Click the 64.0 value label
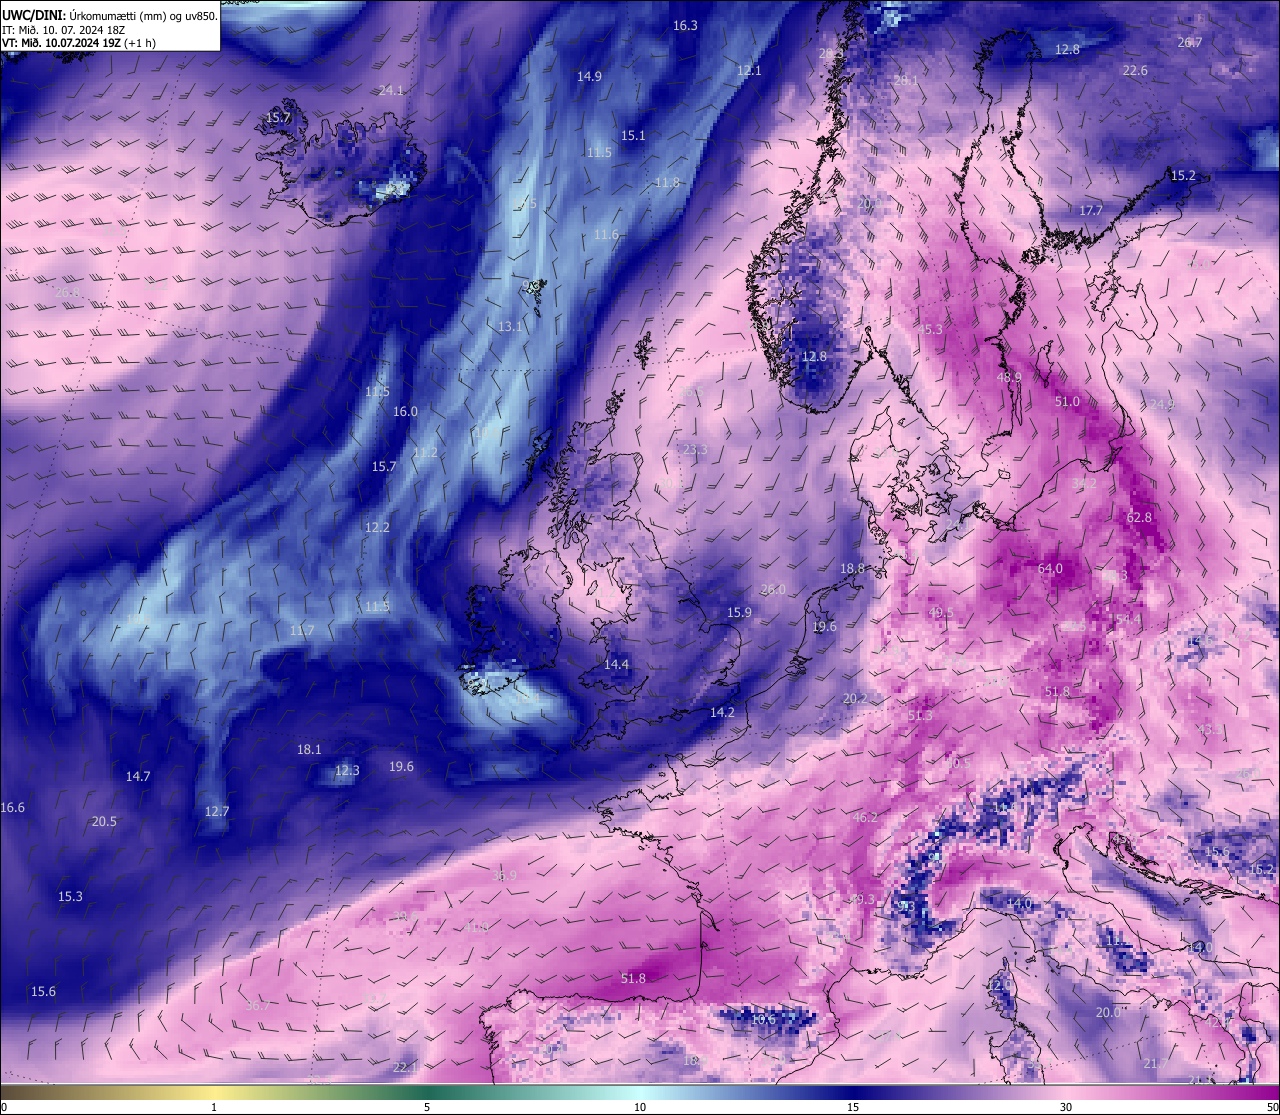The width and height of the screenshot is (1280, 1115). coord(1050,569)
